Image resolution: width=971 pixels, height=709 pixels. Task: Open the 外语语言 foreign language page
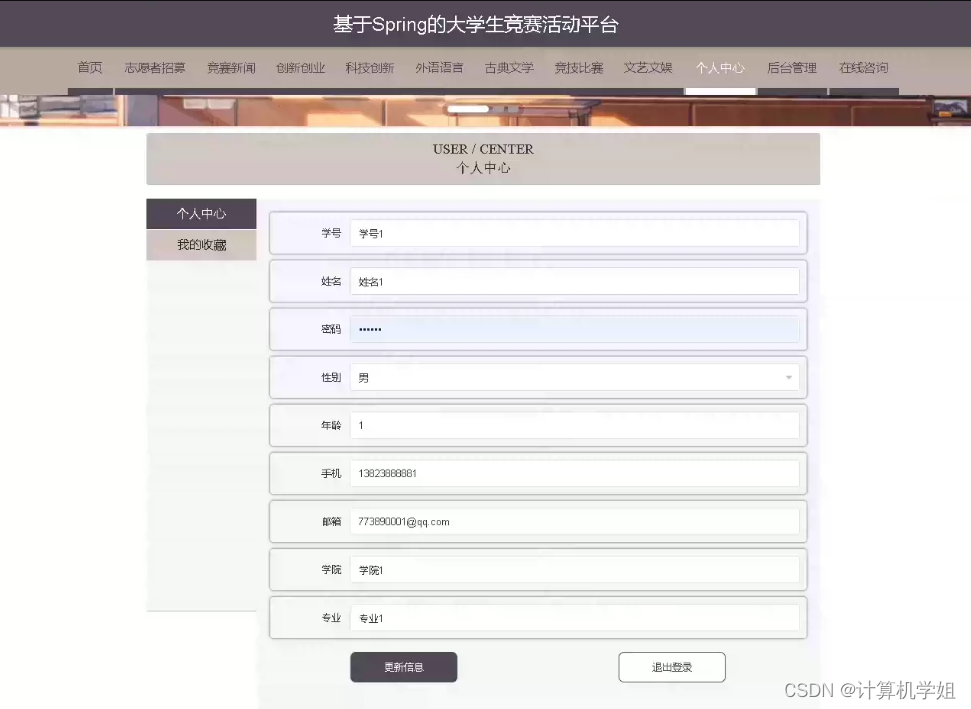(440, 68)
